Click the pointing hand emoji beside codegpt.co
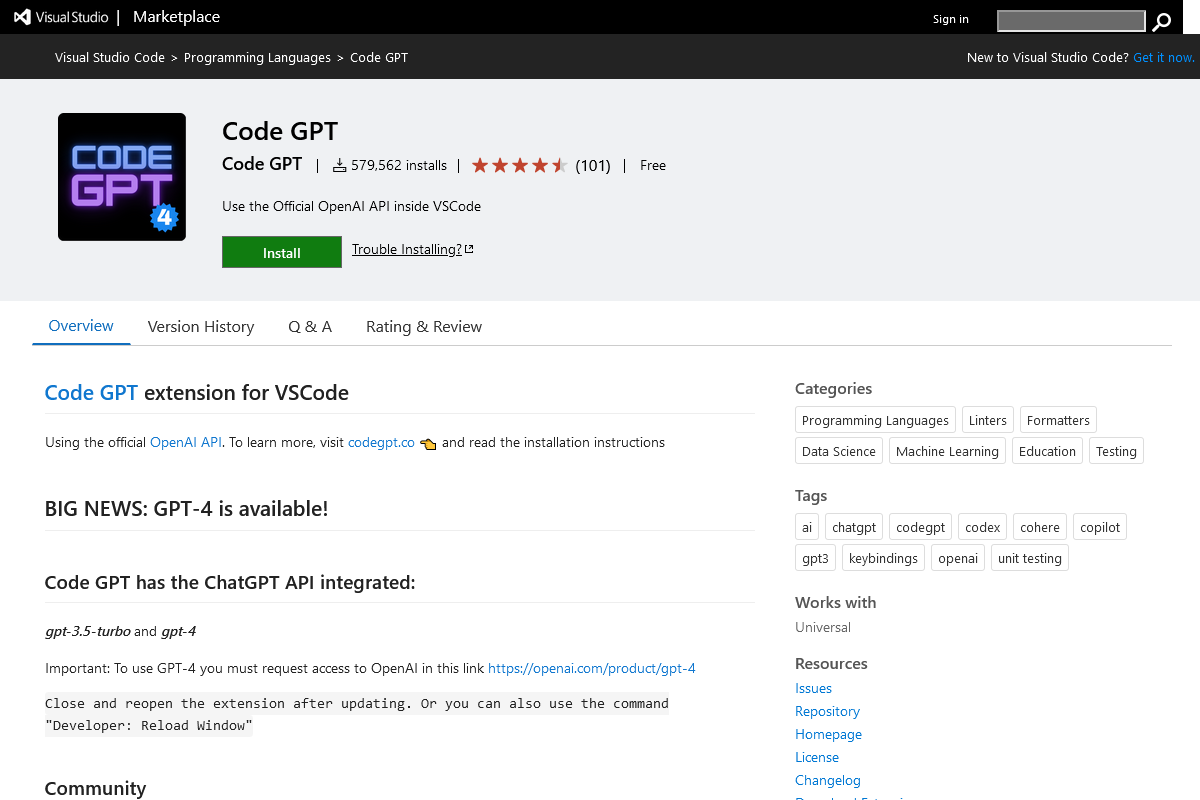1200x800 pixels. pyautogui.click(x=428, y=442)
